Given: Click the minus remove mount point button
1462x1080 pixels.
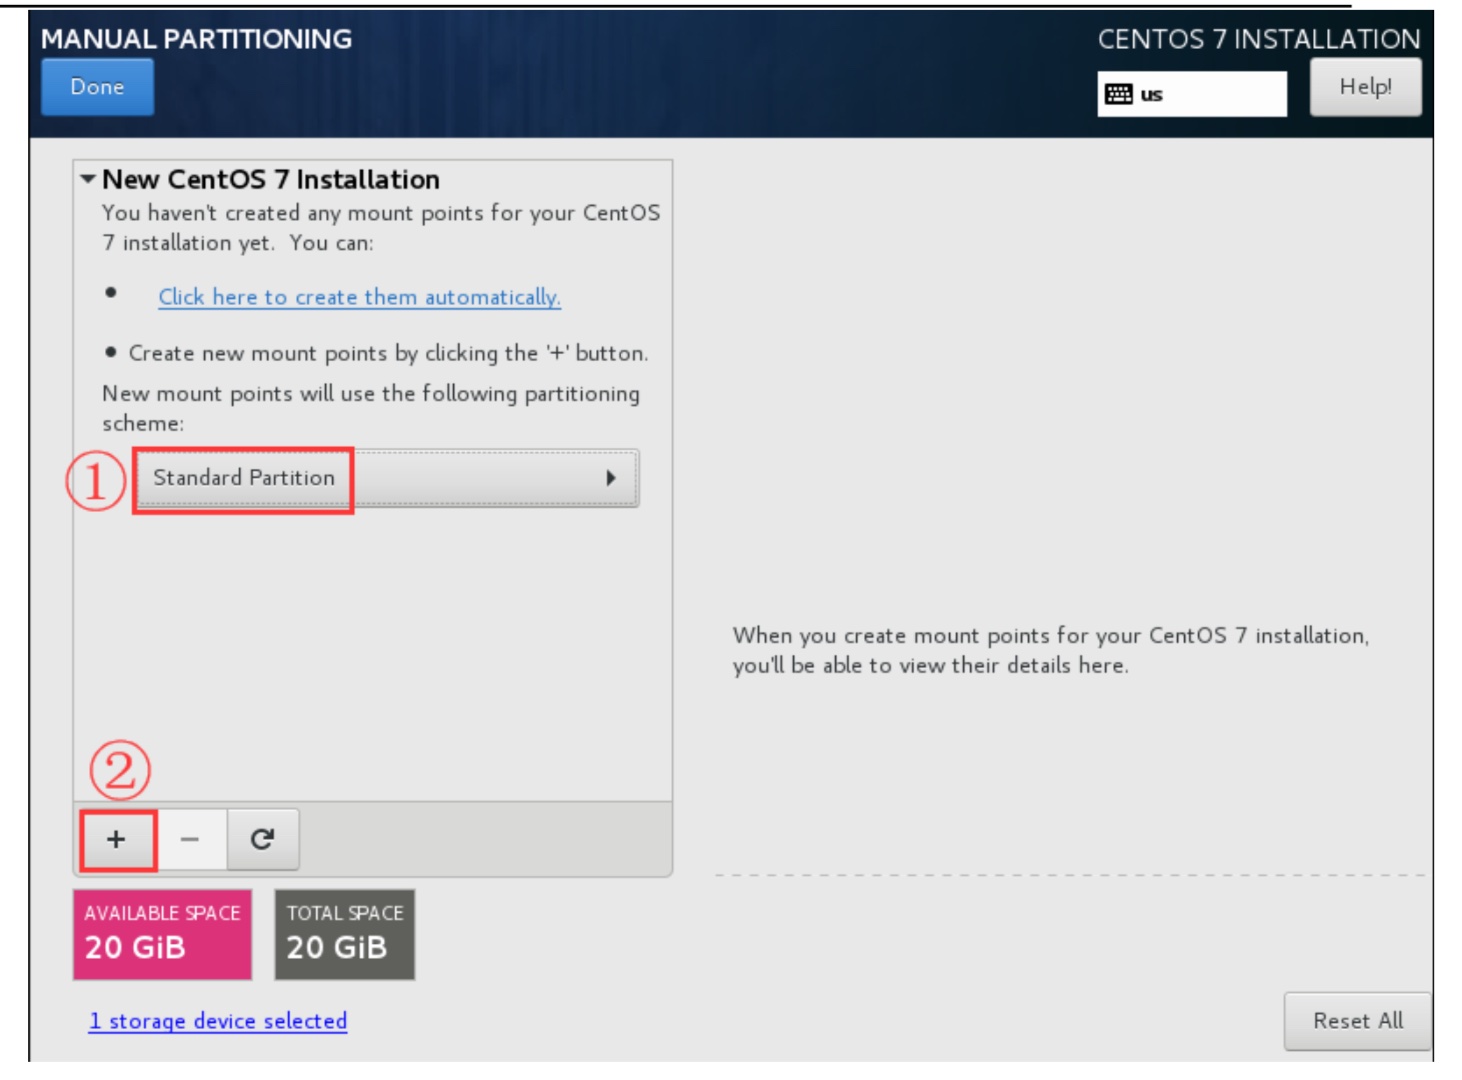Looking at the screenshot, I should [190, 839].
